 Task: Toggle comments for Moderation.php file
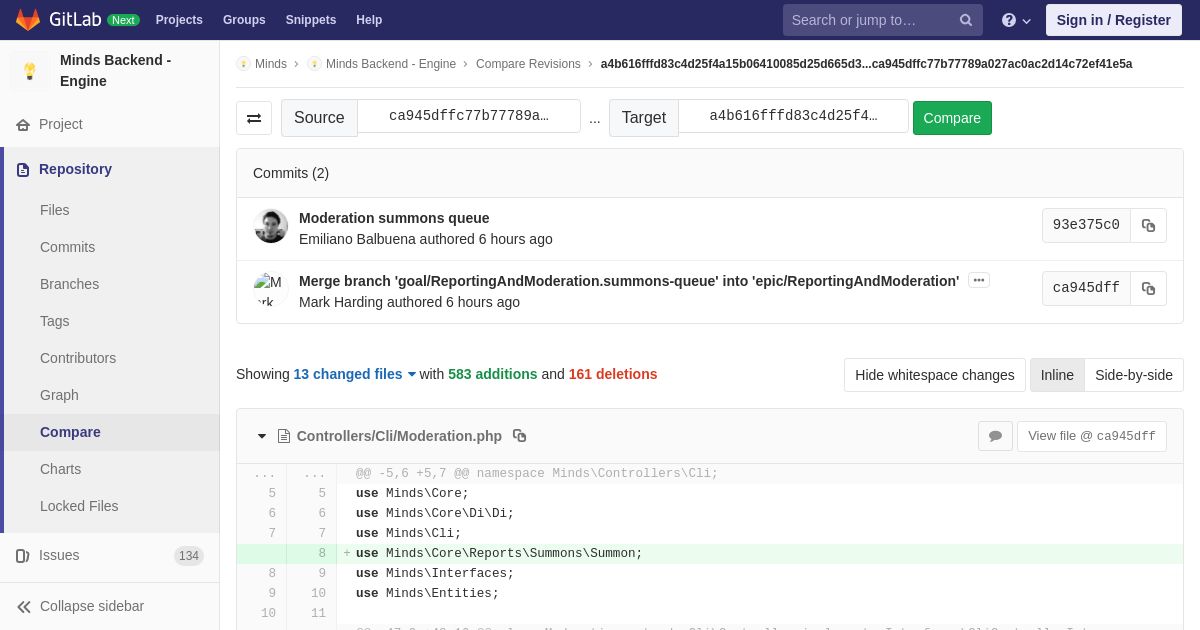click(x=995, y=436)
